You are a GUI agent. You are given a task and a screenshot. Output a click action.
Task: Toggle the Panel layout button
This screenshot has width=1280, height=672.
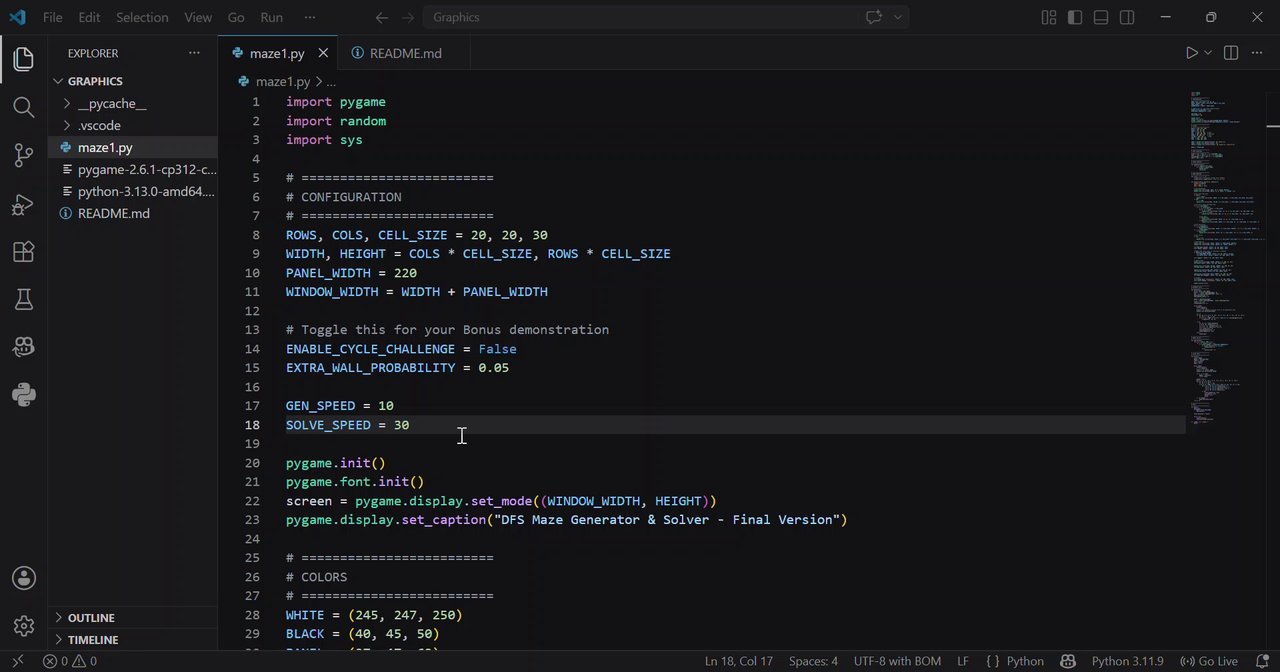coord(1101,17)
